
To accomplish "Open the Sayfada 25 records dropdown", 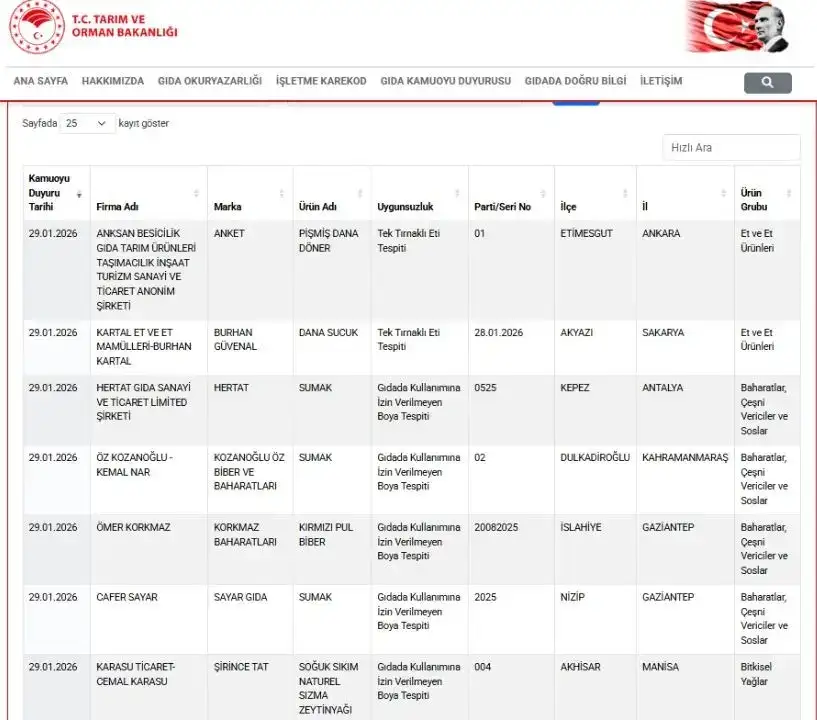I will (88, 124).
